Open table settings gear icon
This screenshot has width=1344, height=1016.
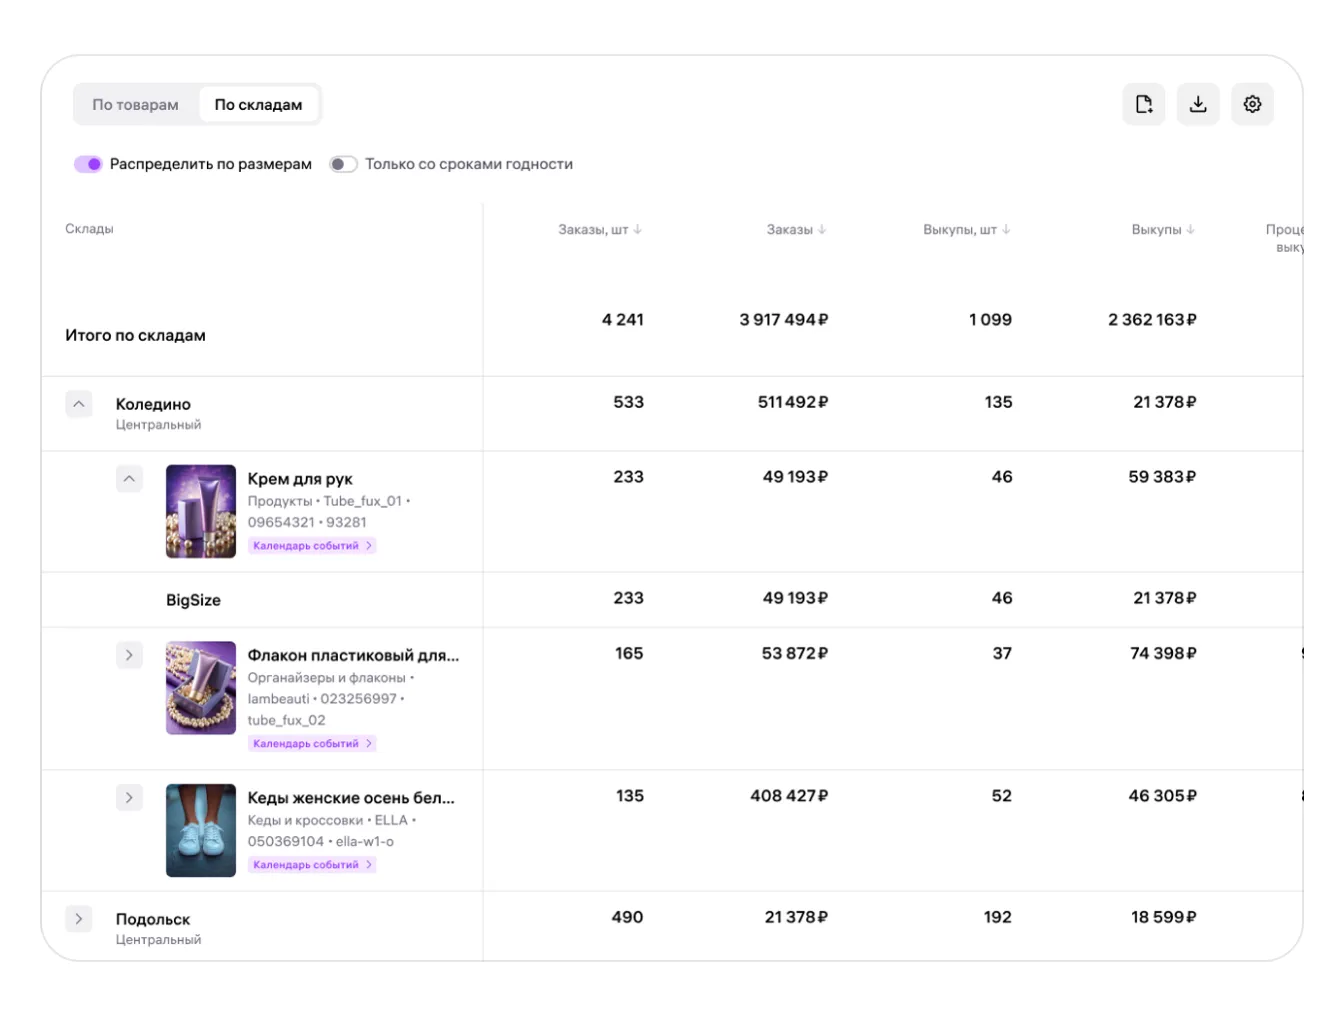[x=1252, y=104]
